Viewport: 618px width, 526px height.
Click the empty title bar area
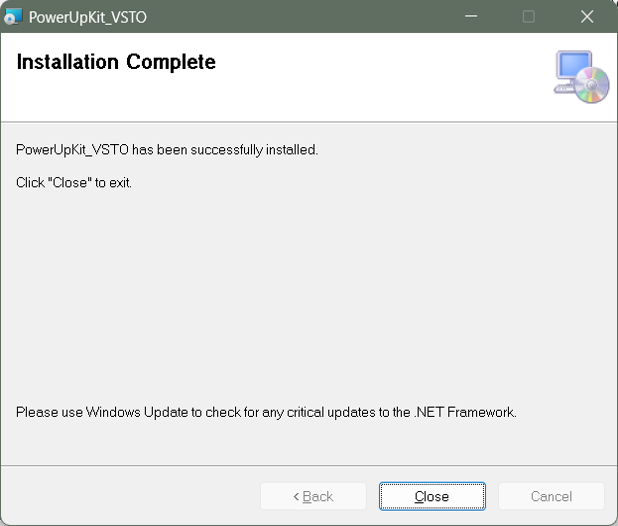pos(300,16)
